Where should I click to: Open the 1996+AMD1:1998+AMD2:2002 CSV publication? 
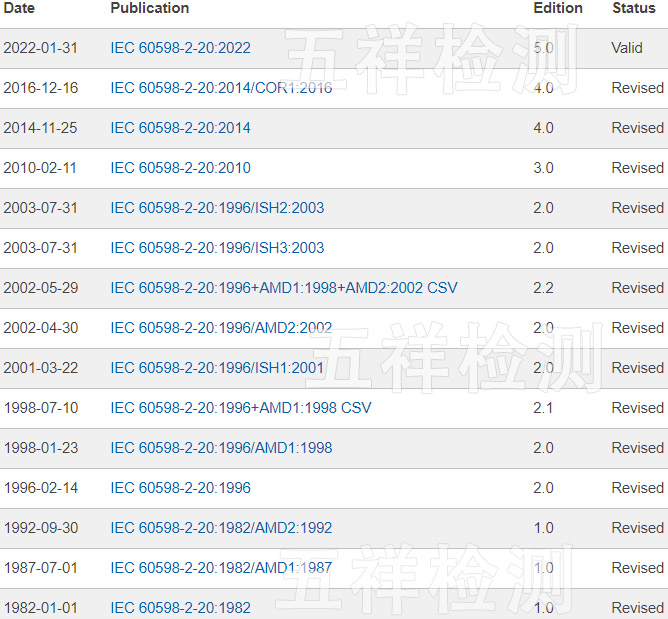point(283,288)
